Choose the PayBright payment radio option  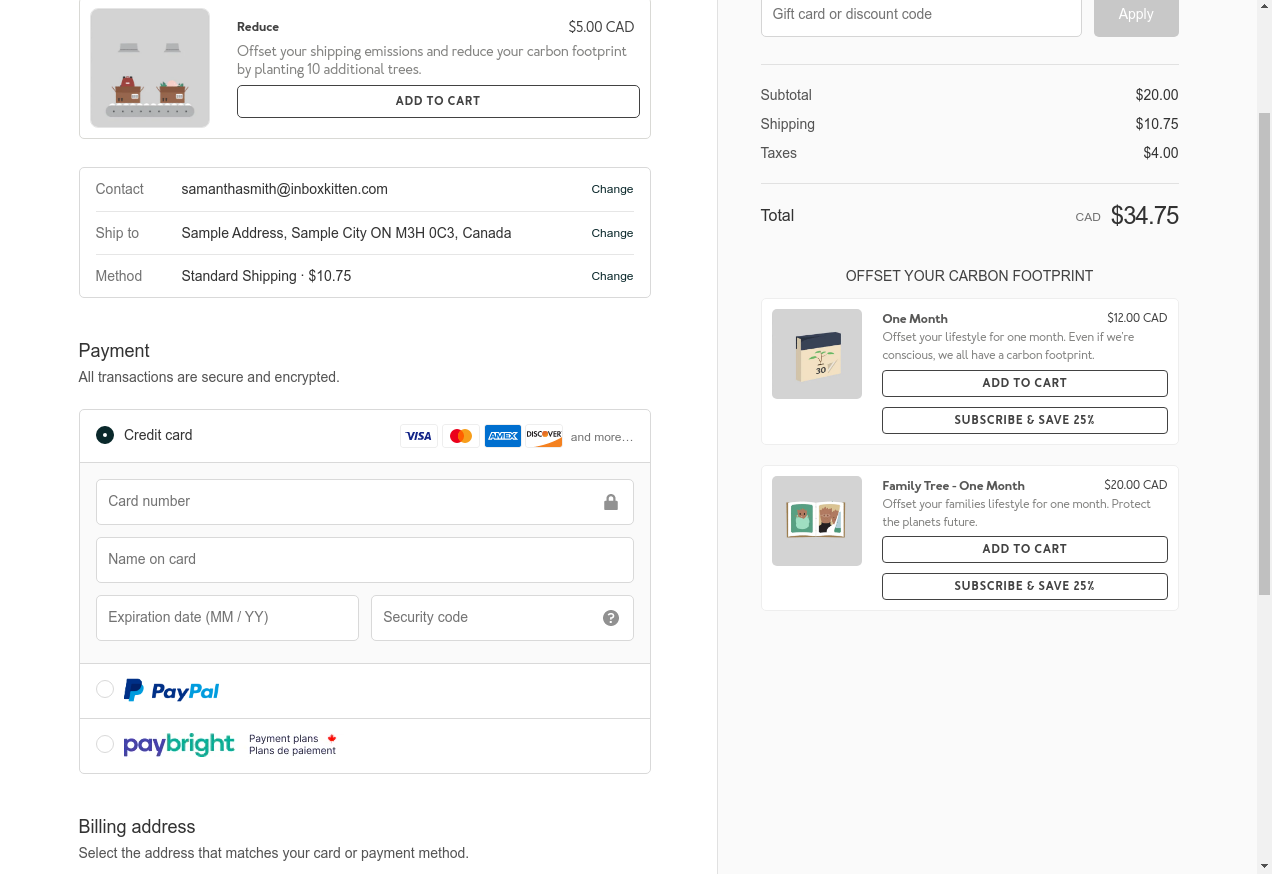105,744
